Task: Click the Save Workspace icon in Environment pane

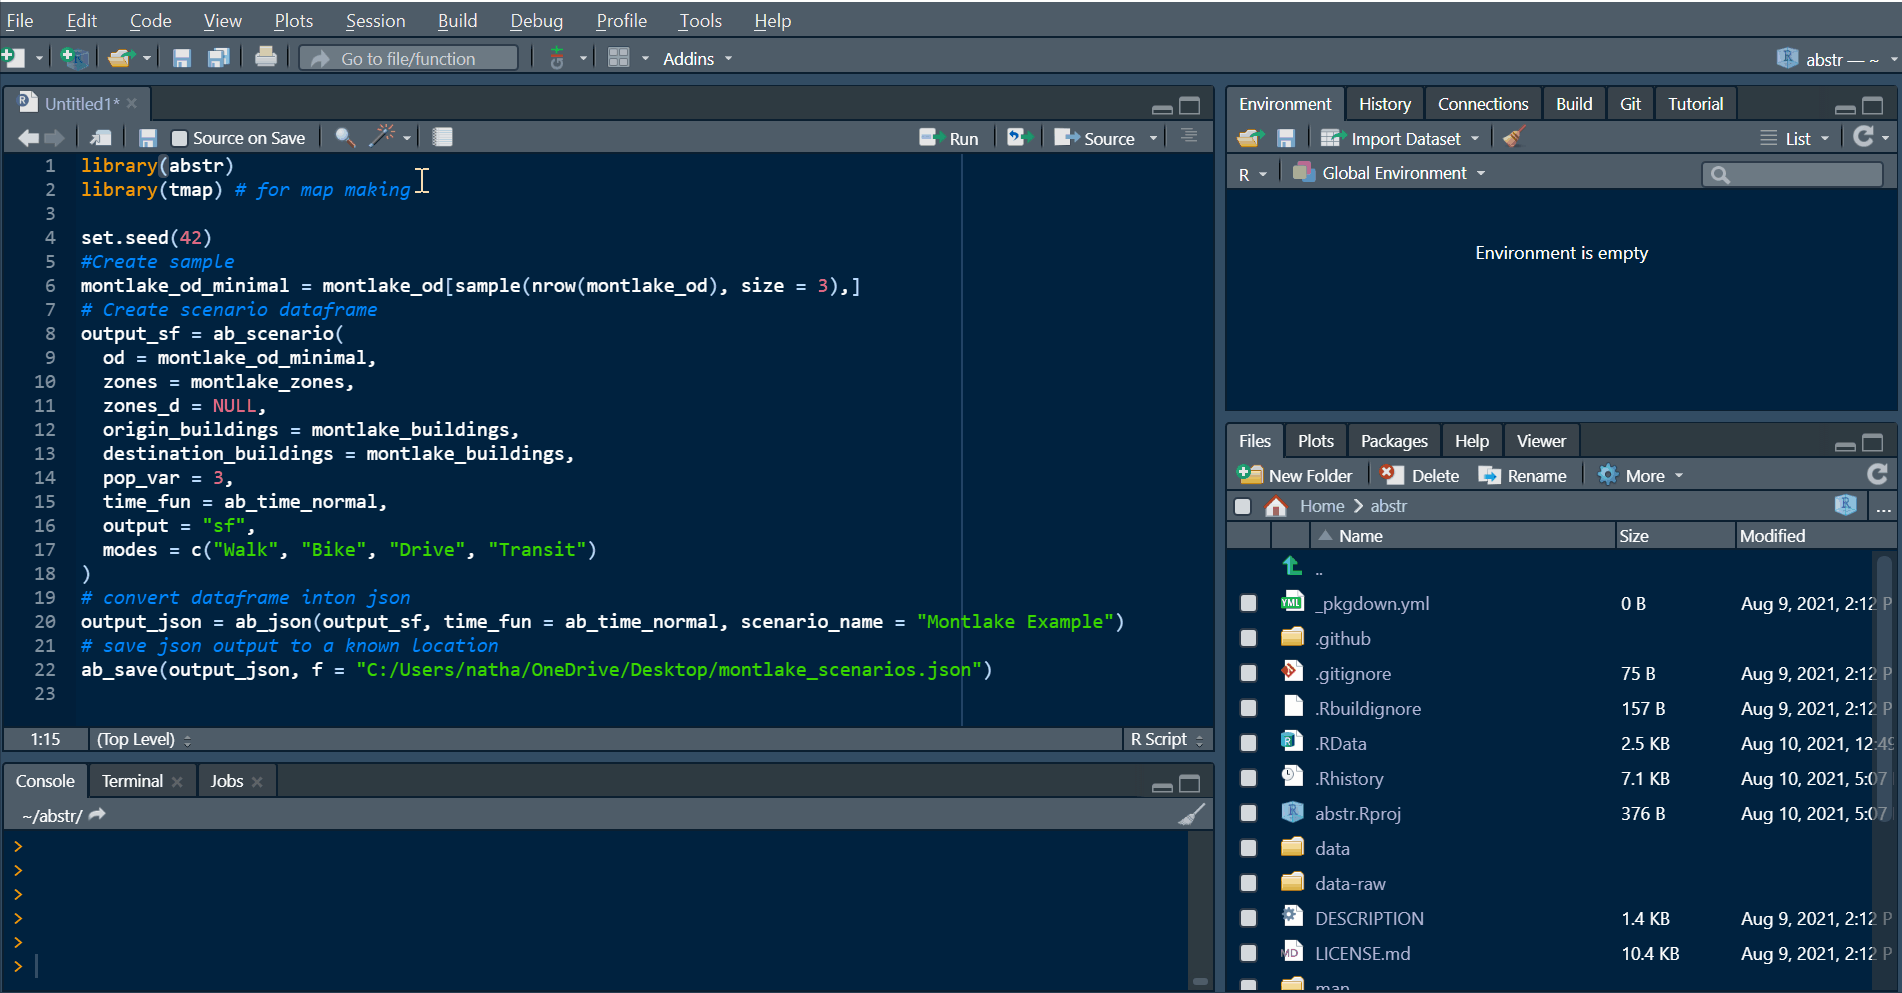Action: point(1286,138)
